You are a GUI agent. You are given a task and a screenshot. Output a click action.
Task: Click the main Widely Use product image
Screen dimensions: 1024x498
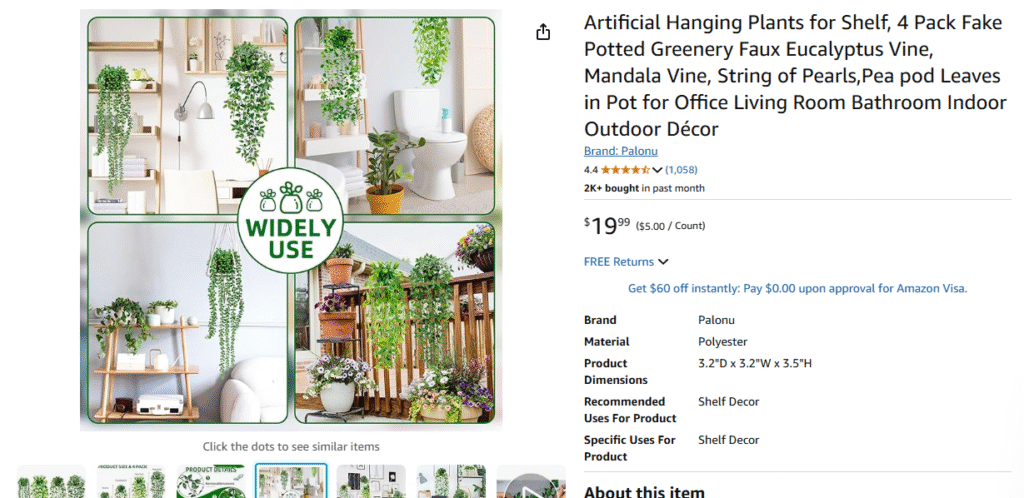(x=291, y=220)
